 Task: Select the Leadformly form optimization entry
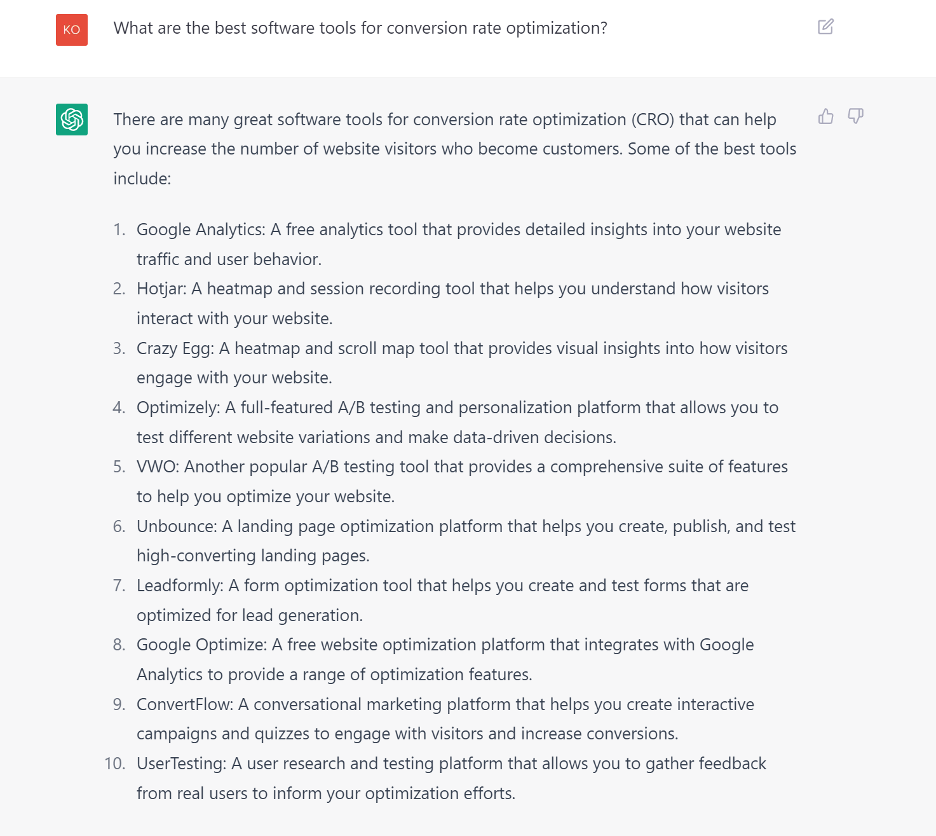coord(442,600)
